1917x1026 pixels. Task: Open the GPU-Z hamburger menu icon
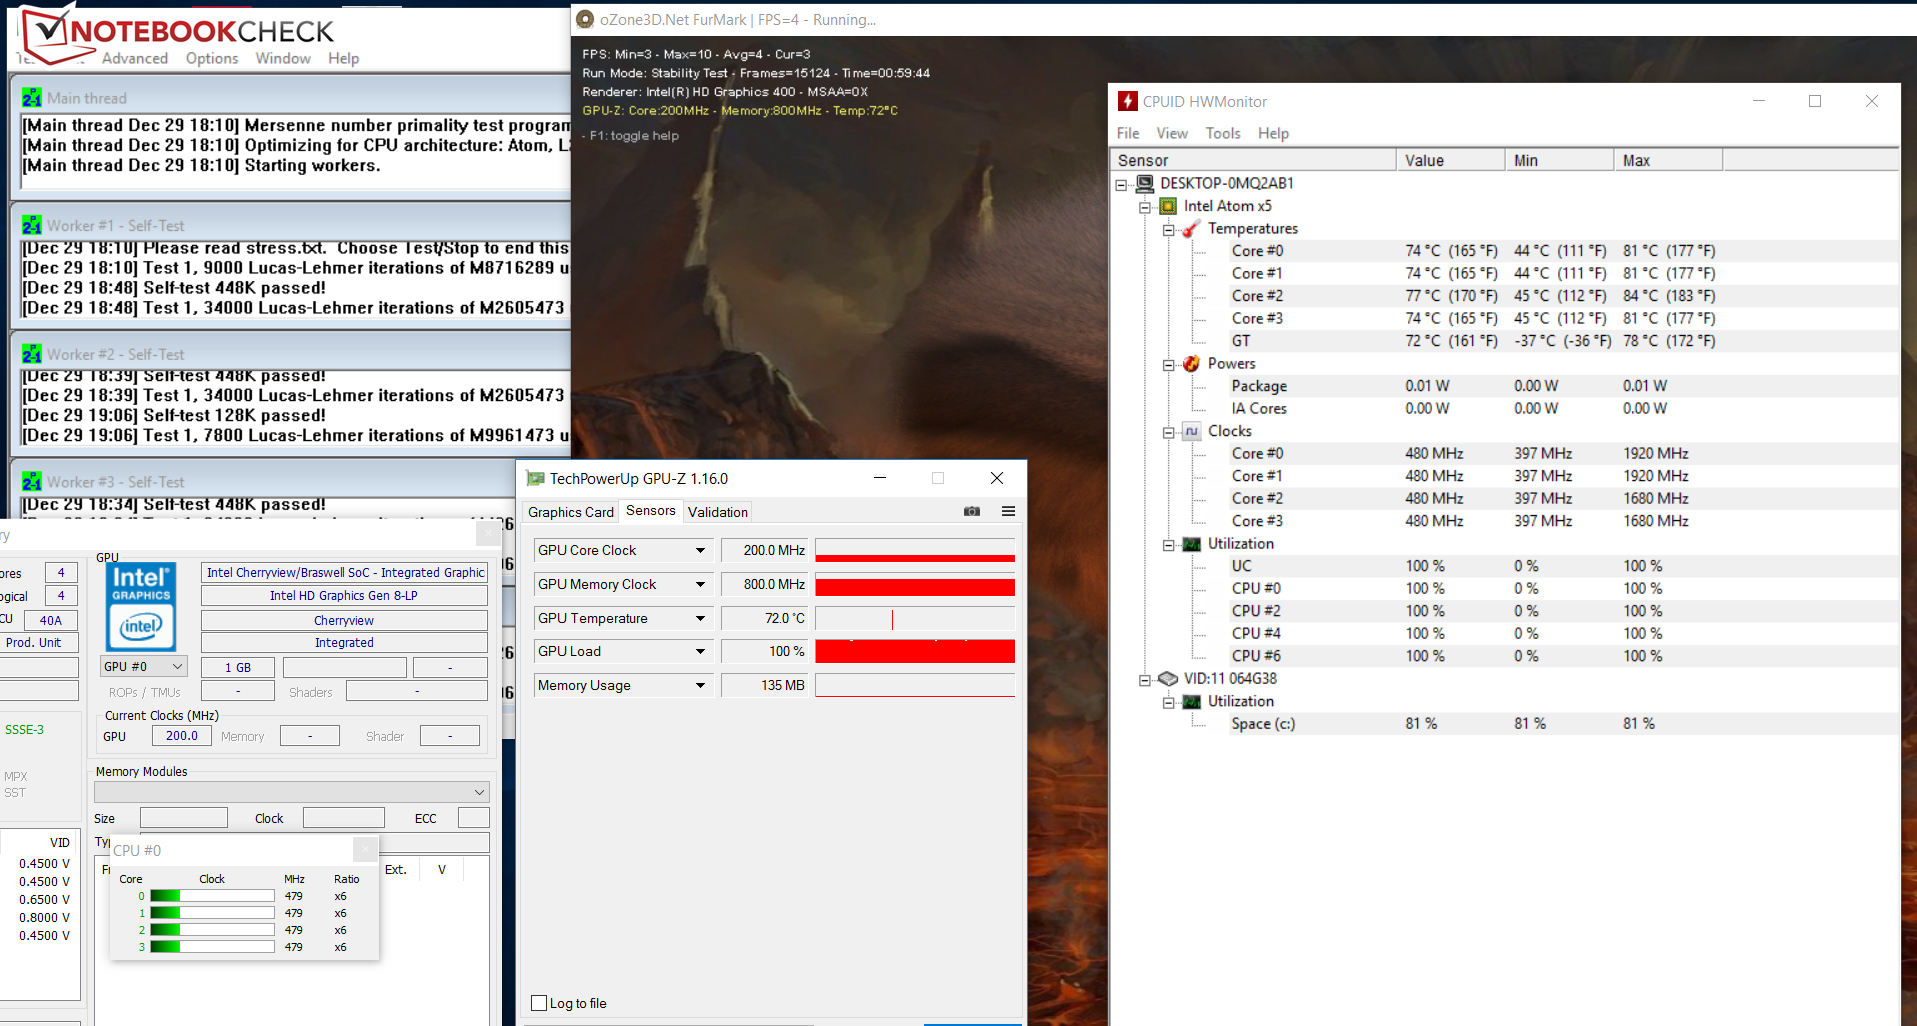point(1008,511)
